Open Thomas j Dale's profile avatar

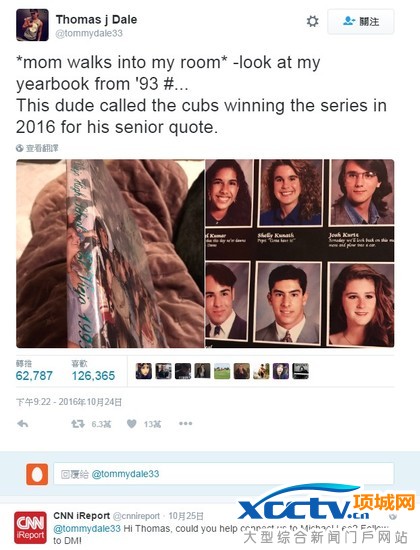(x=32, y=25)
